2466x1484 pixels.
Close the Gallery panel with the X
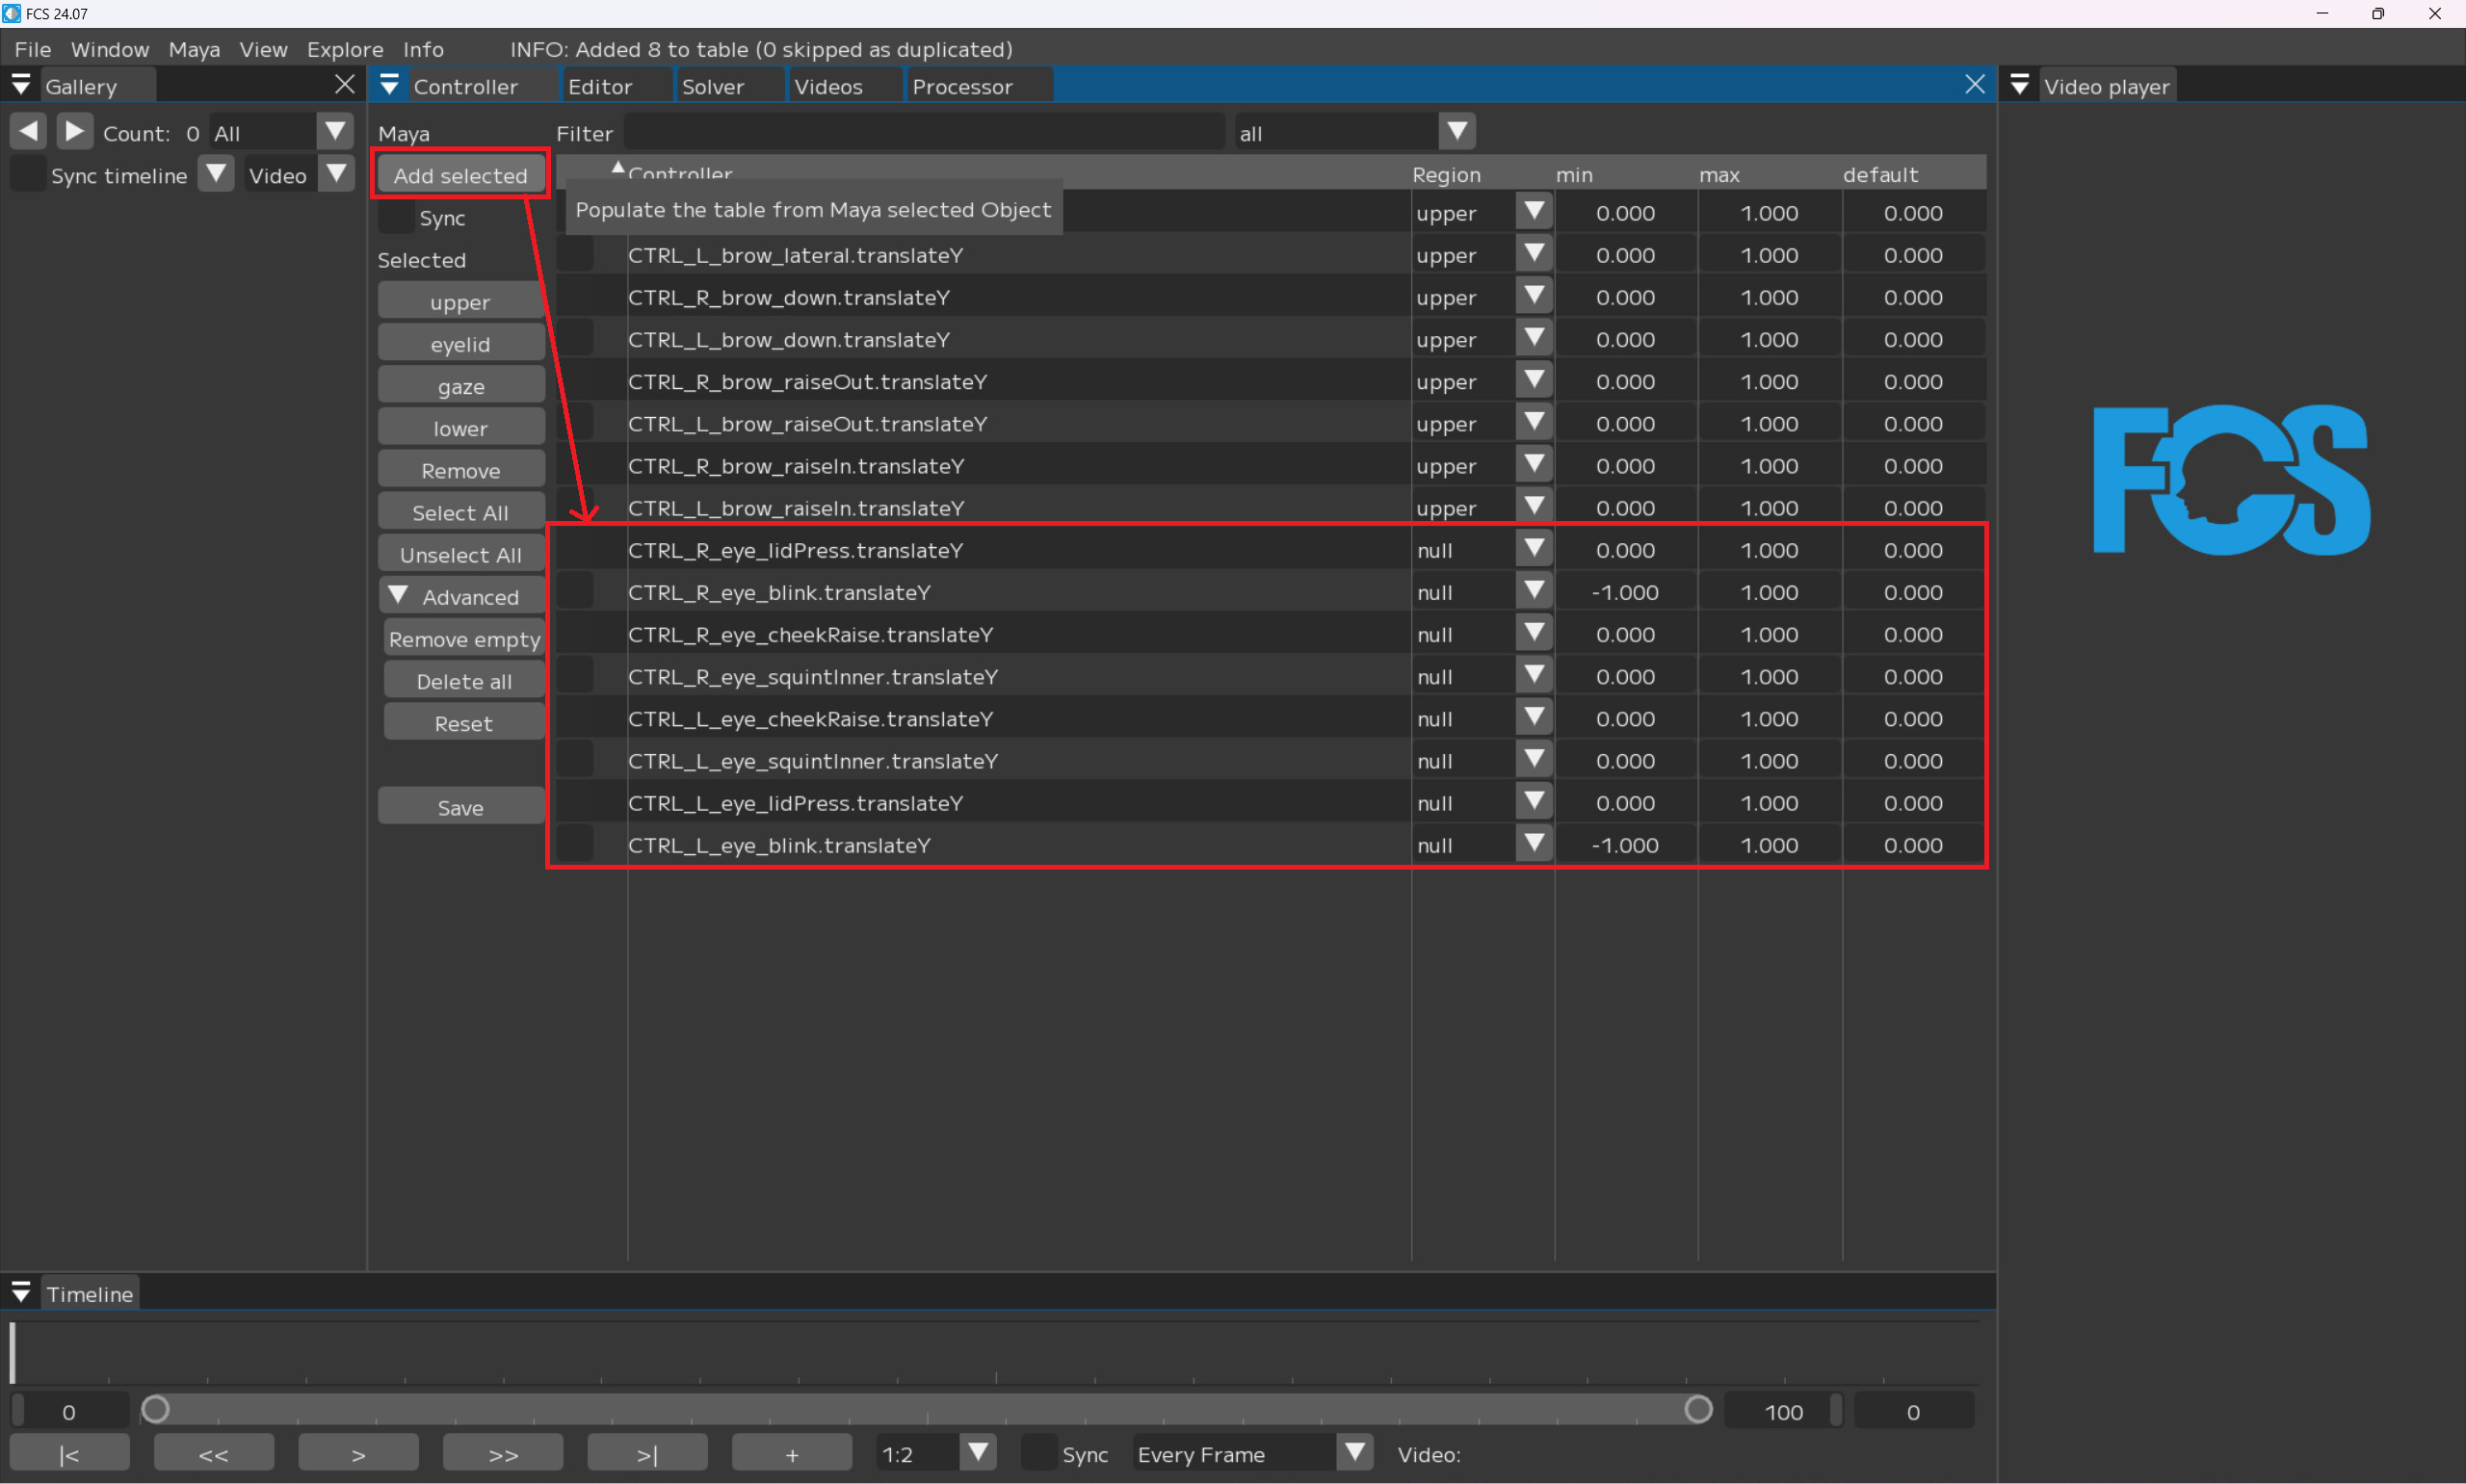point(345,85)
